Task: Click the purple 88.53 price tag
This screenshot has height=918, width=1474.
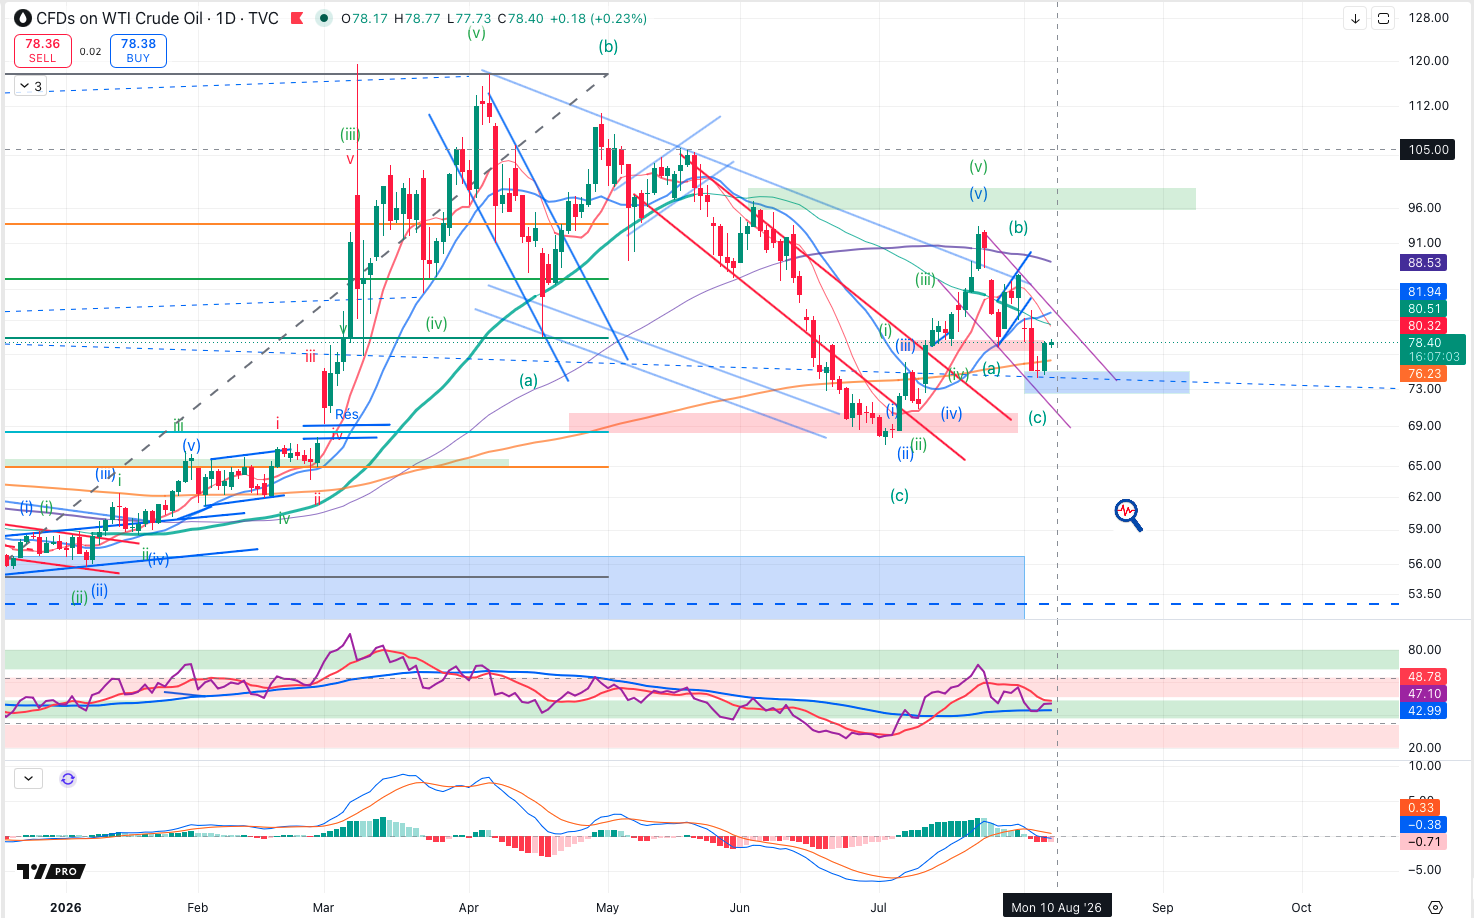Action: (1424, 263)
